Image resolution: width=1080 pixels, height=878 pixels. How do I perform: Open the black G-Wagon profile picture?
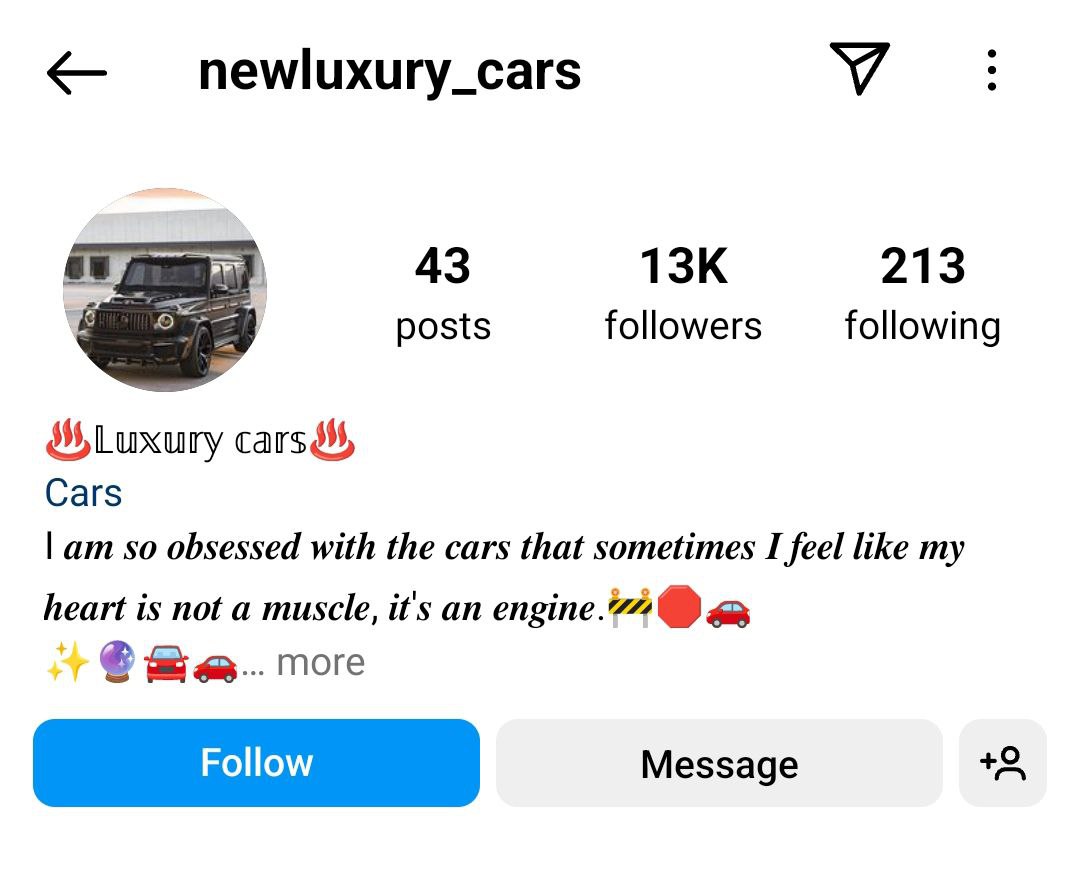point(165,290)
